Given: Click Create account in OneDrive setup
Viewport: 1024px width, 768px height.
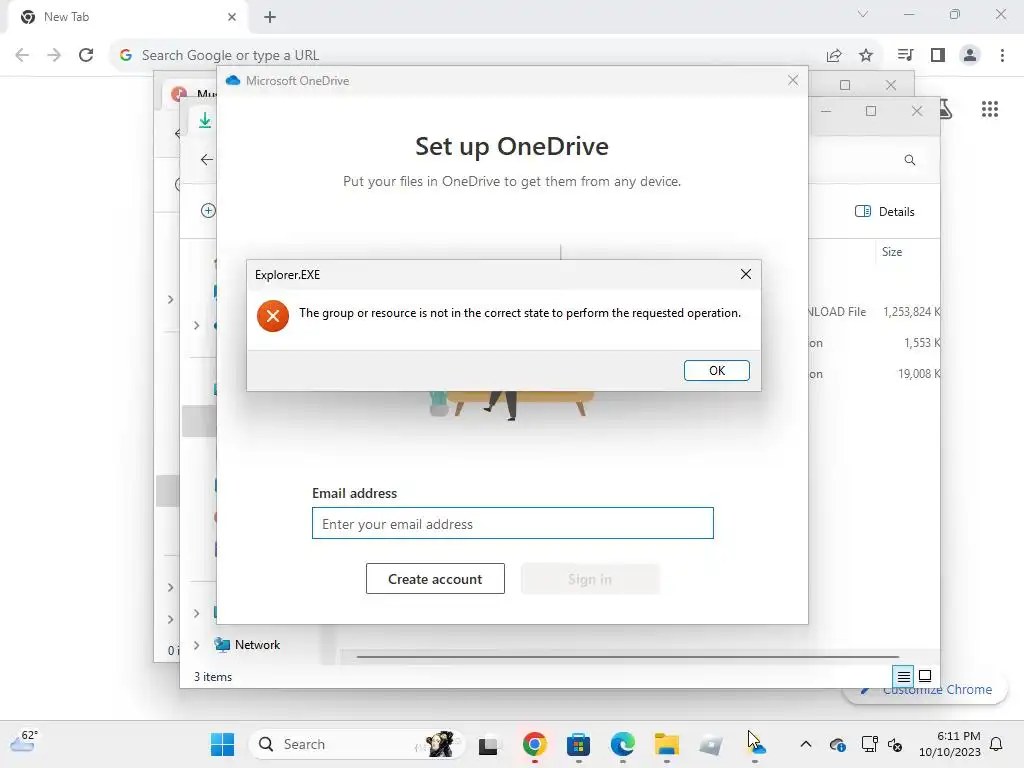Looking at the screenshot, I should [435, 579].
